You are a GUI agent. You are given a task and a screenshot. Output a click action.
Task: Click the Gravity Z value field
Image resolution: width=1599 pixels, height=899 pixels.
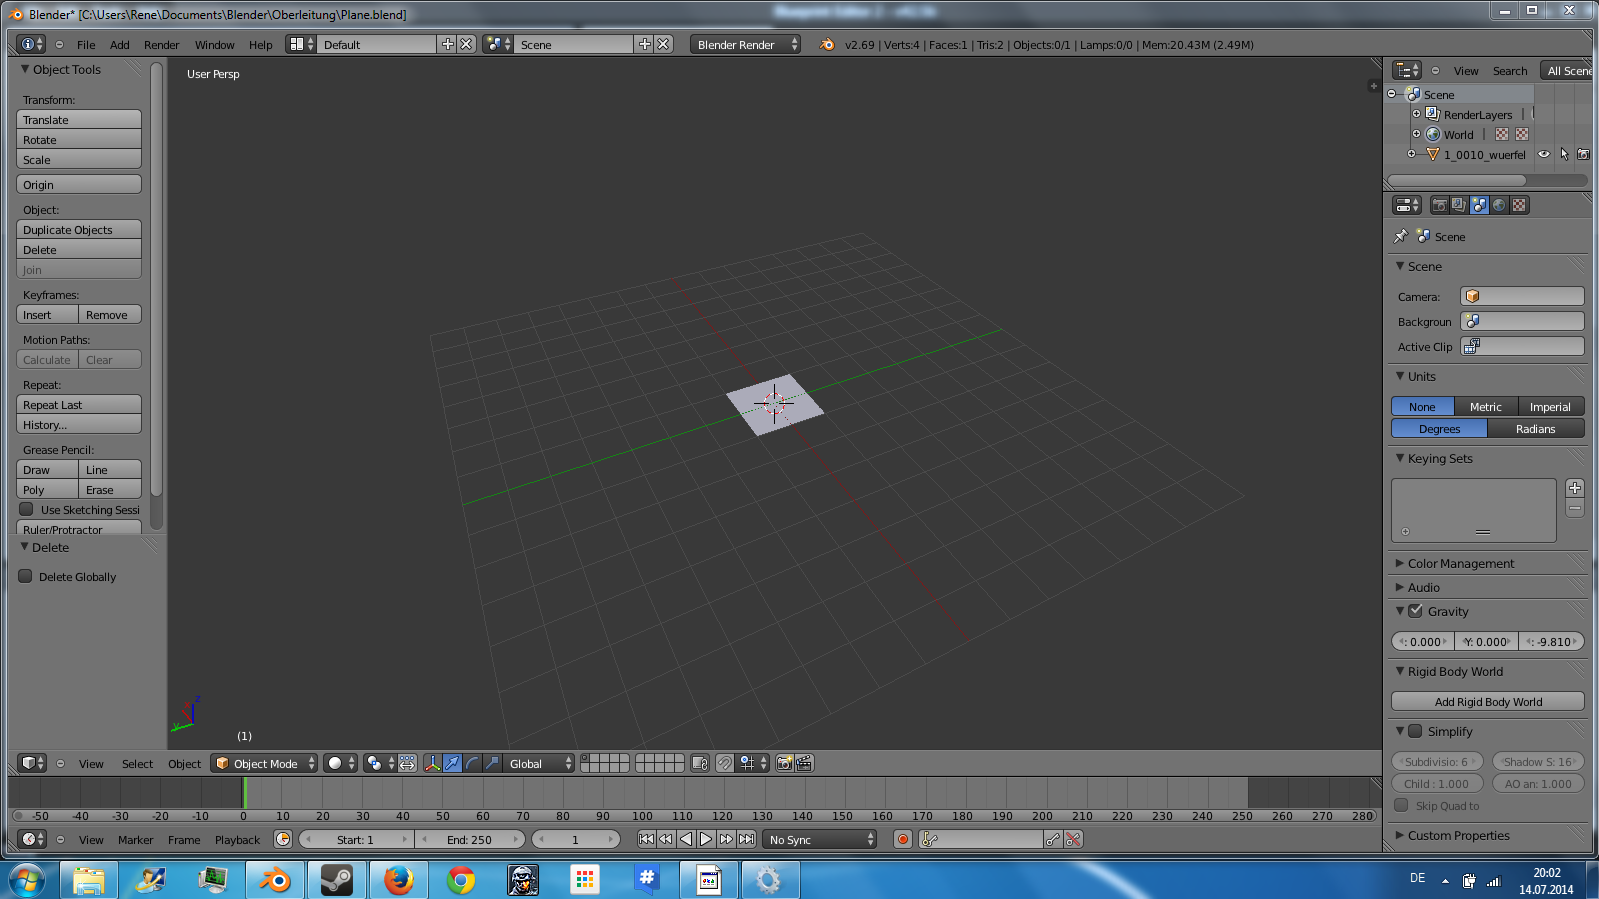[1552, 641]
